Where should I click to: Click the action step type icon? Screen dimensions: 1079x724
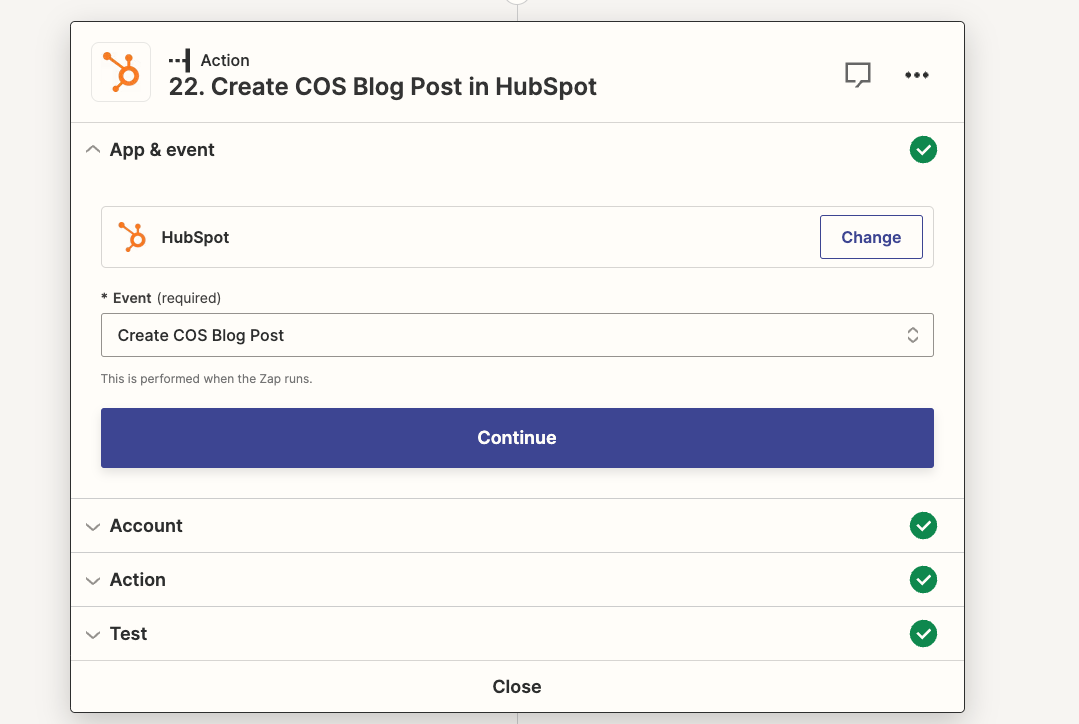(x=180, y=61)
